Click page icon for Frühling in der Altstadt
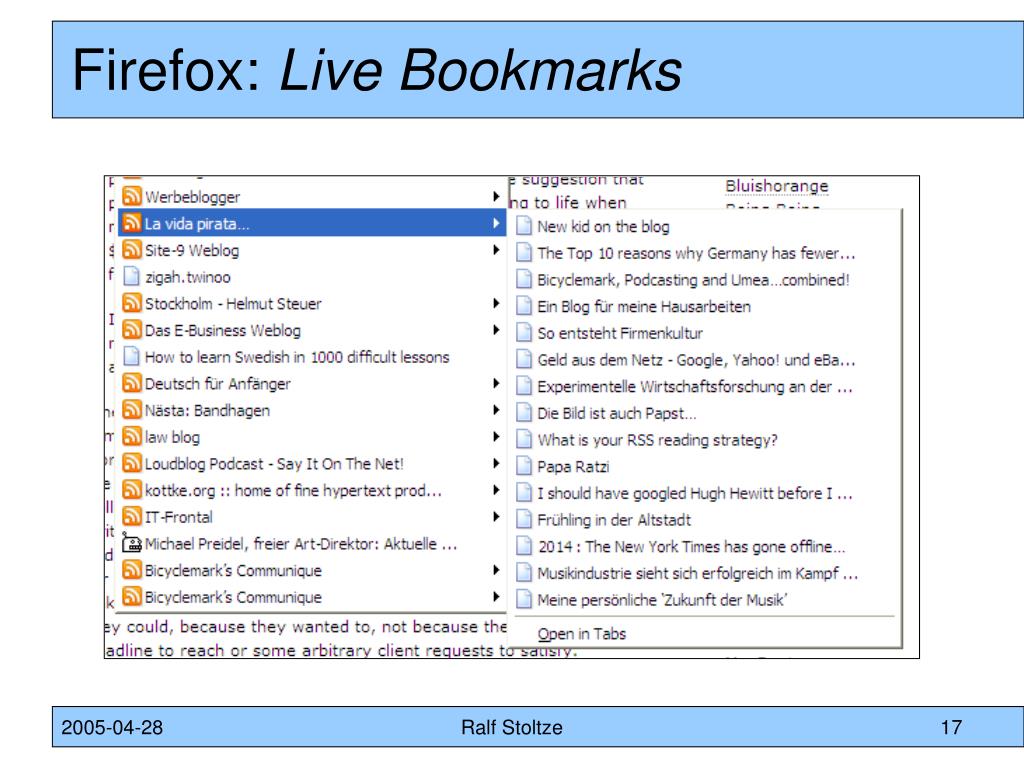 [x=524, y=519]
